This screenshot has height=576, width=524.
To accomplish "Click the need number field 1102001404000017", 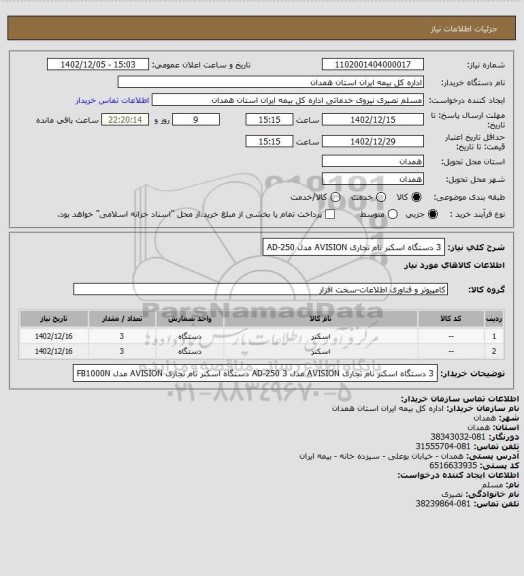I will [x=373, y=64].
